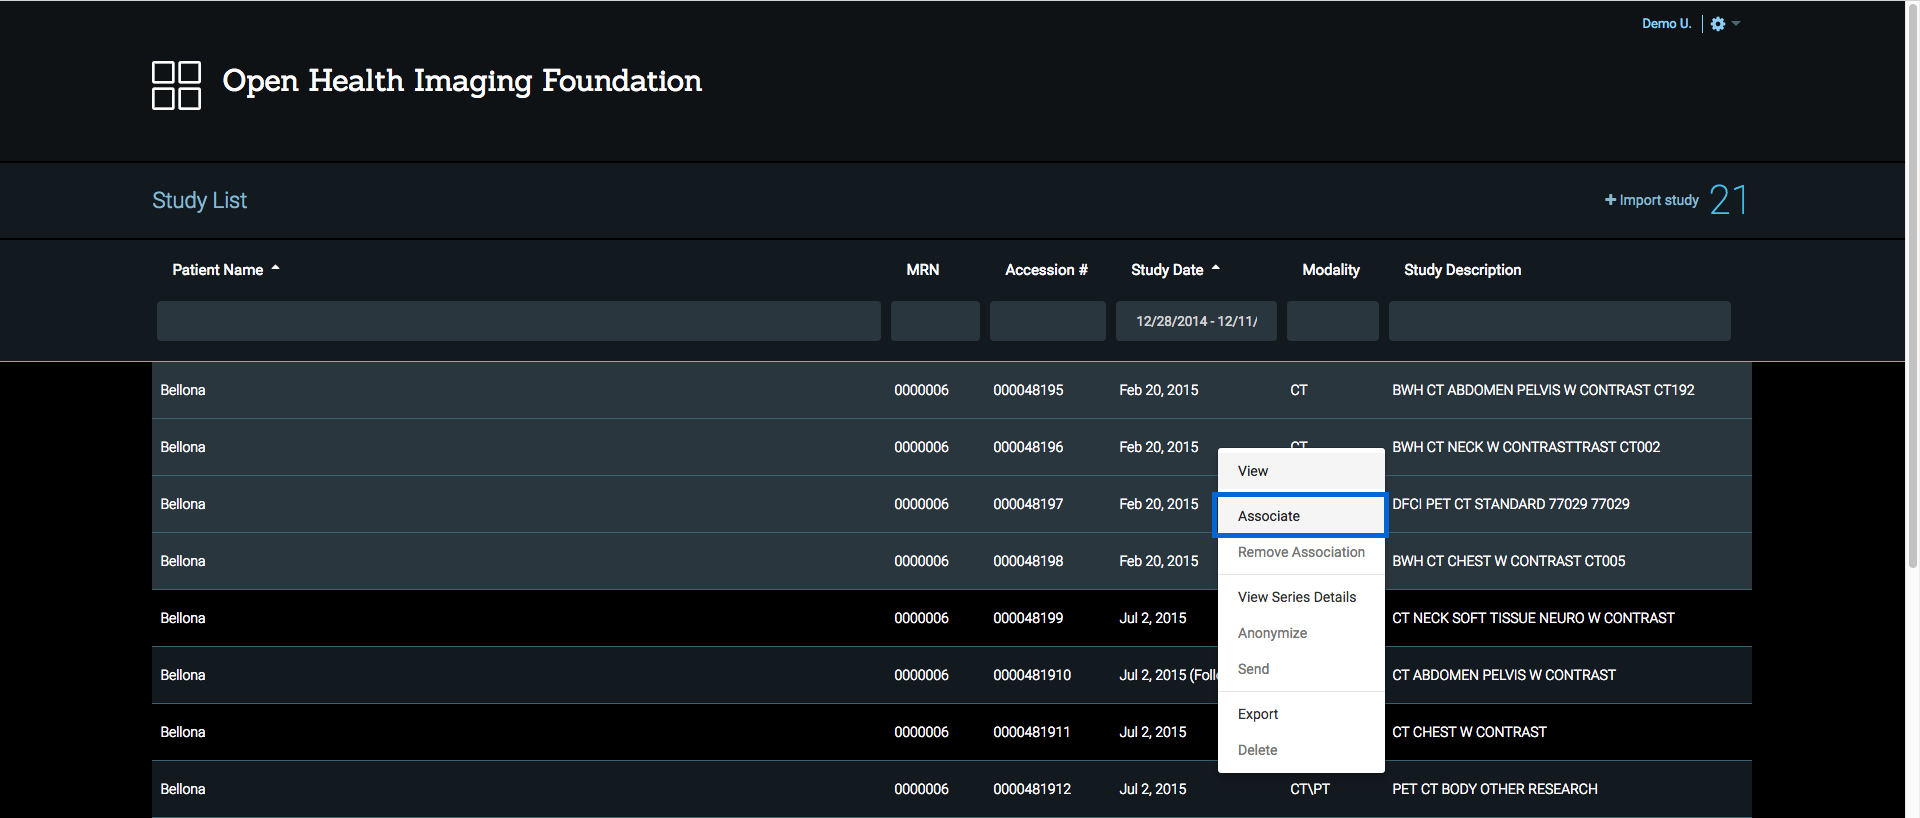Screen dimensions: 1920x818
Task: Click the vertical page scrollbar
Action: pyautogui.click(x=1912, y=300)
